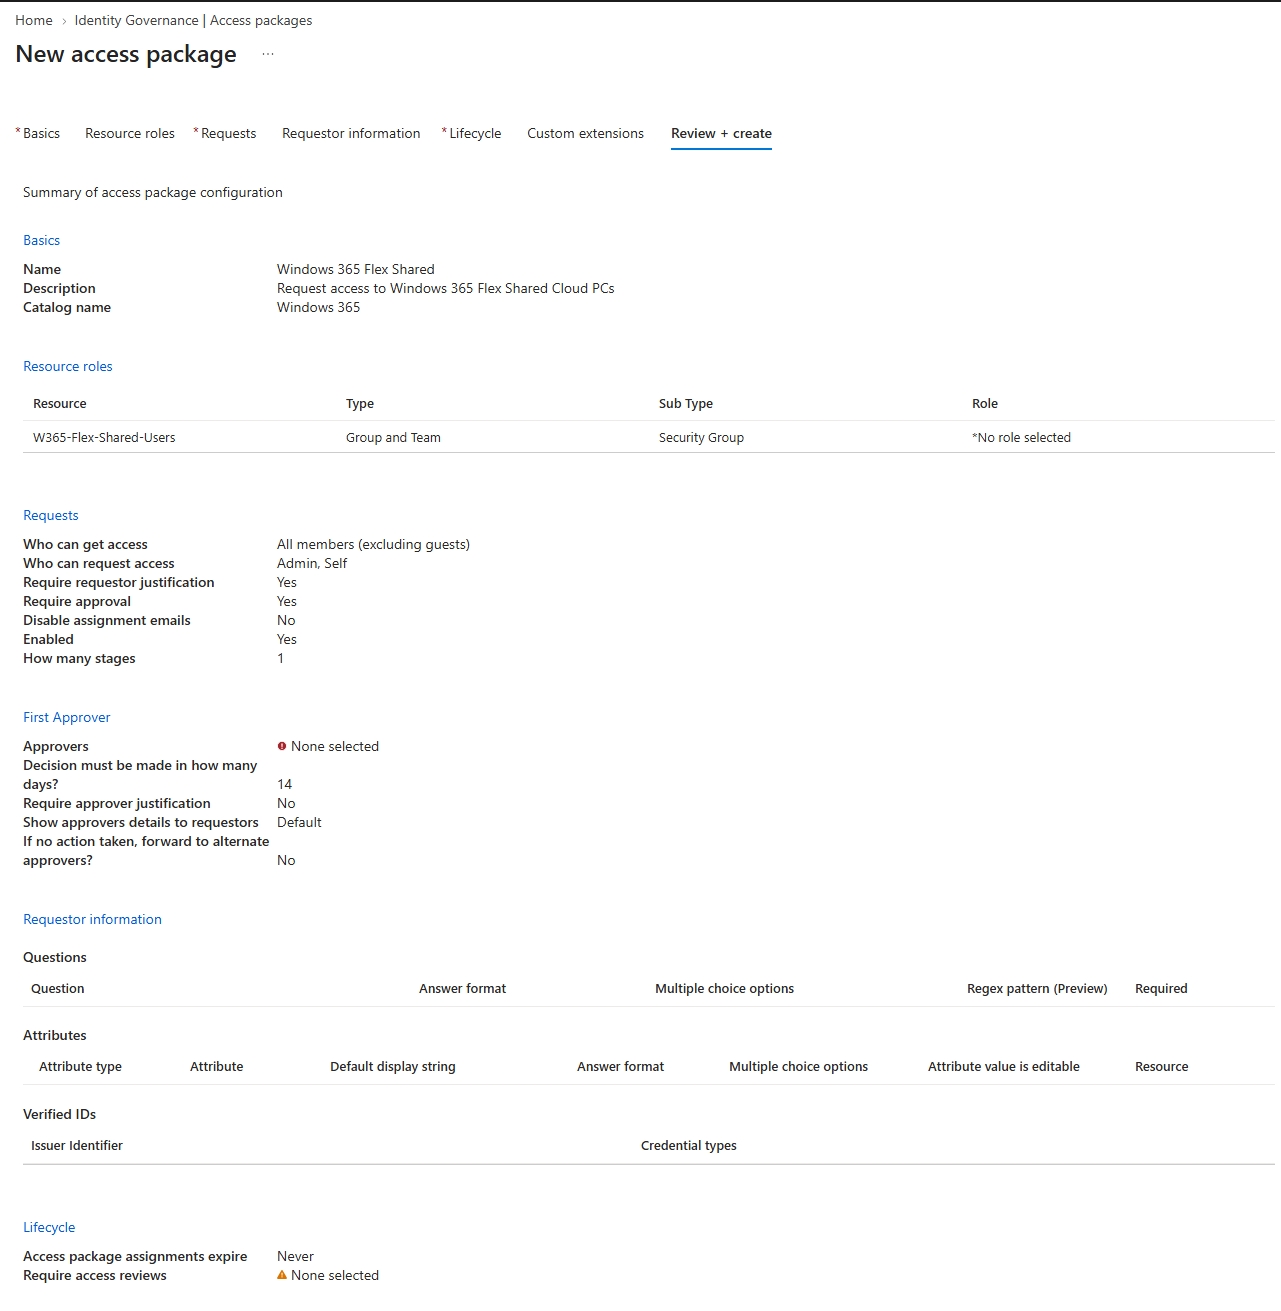Click the Attribute type column header
The height and width of the screenshot is (1311, 1281).
(x=80, y=1066)
